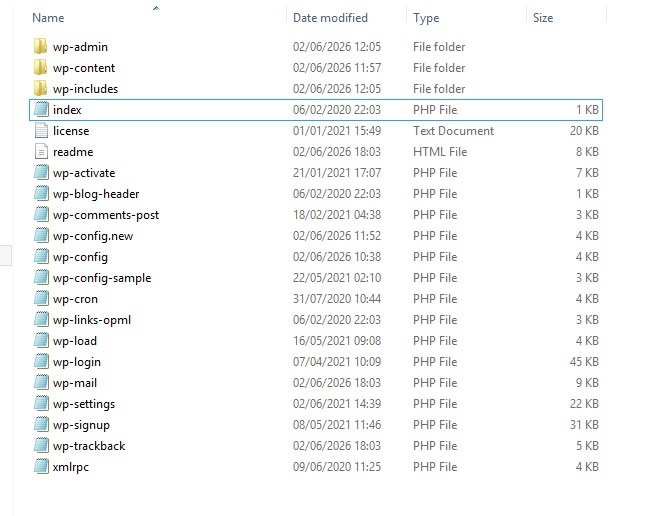Sort by the Date modified column
The image size is (667, 516).
click(x=330, y=18)
